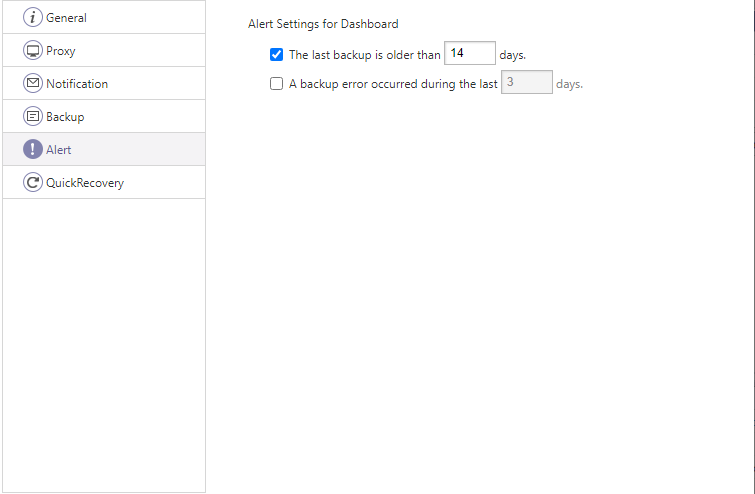
Task: Click the QuickRecovery circular arrow icon
Action: pyautogui.click(x=33, y=183)
